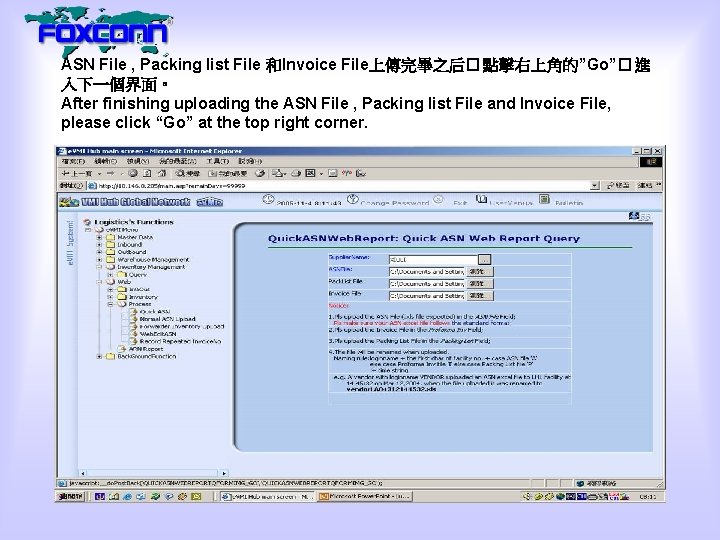The width and height of the screenshot is (720, 540).
Task: Click the IE History toolbar icon
Action: tap(260, 174)
